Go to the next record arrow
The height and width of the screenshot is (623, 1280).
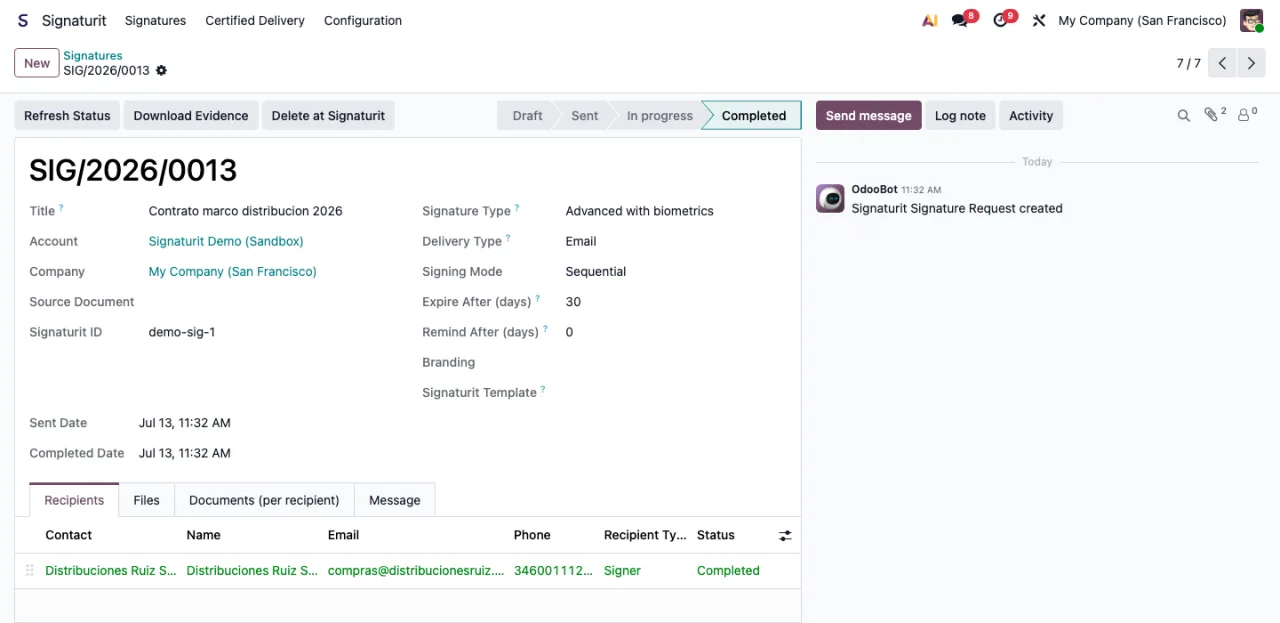coord(1251,63)
